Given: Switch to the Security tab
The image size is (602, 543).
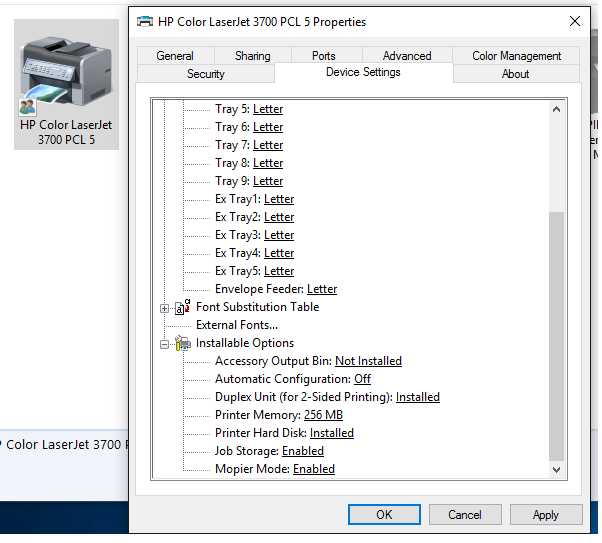Looking at the screenshot, I should click(206, 74).
